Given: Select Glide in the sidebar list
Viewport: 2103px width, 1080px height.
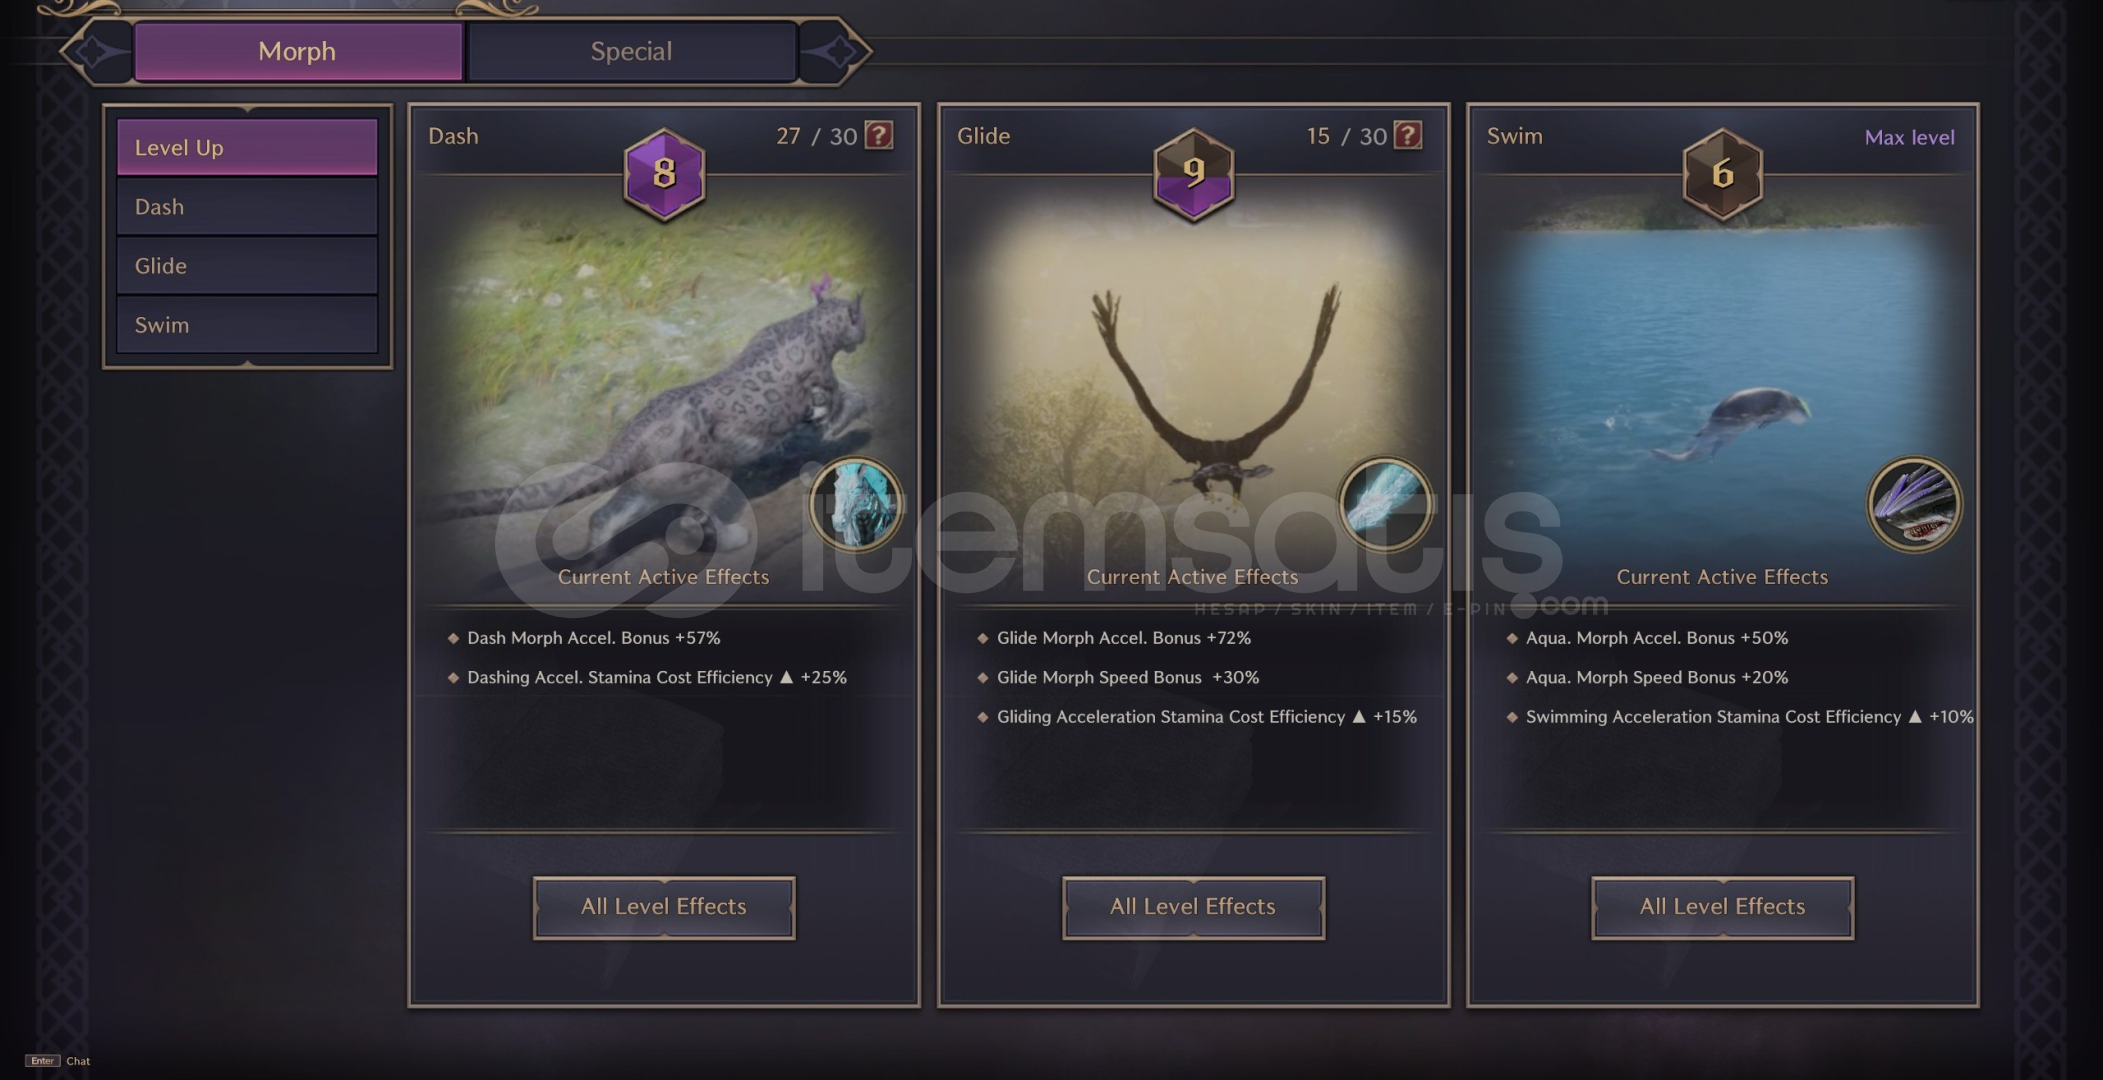Looking at the screenshot, I should [x=247, y=266].
